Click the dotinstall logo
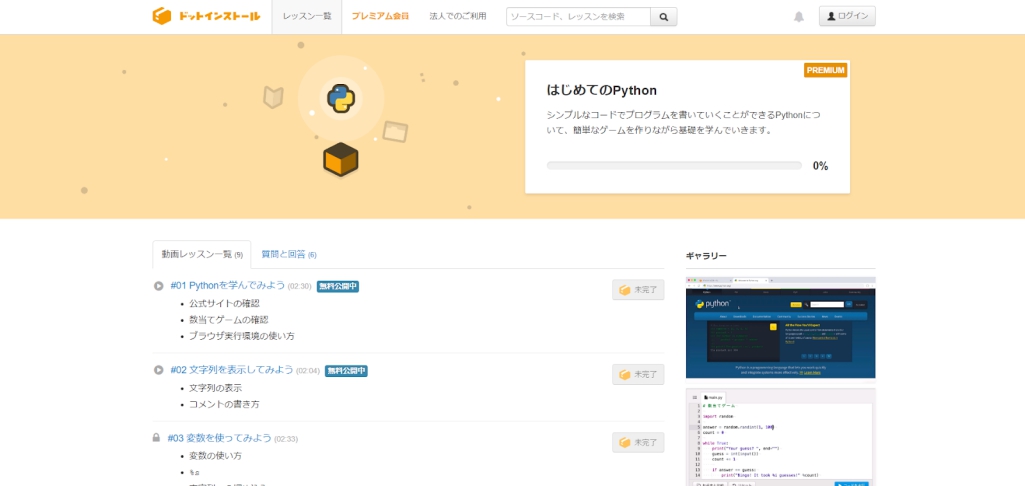Screen dimensions: 1025x486 [206, 16]
